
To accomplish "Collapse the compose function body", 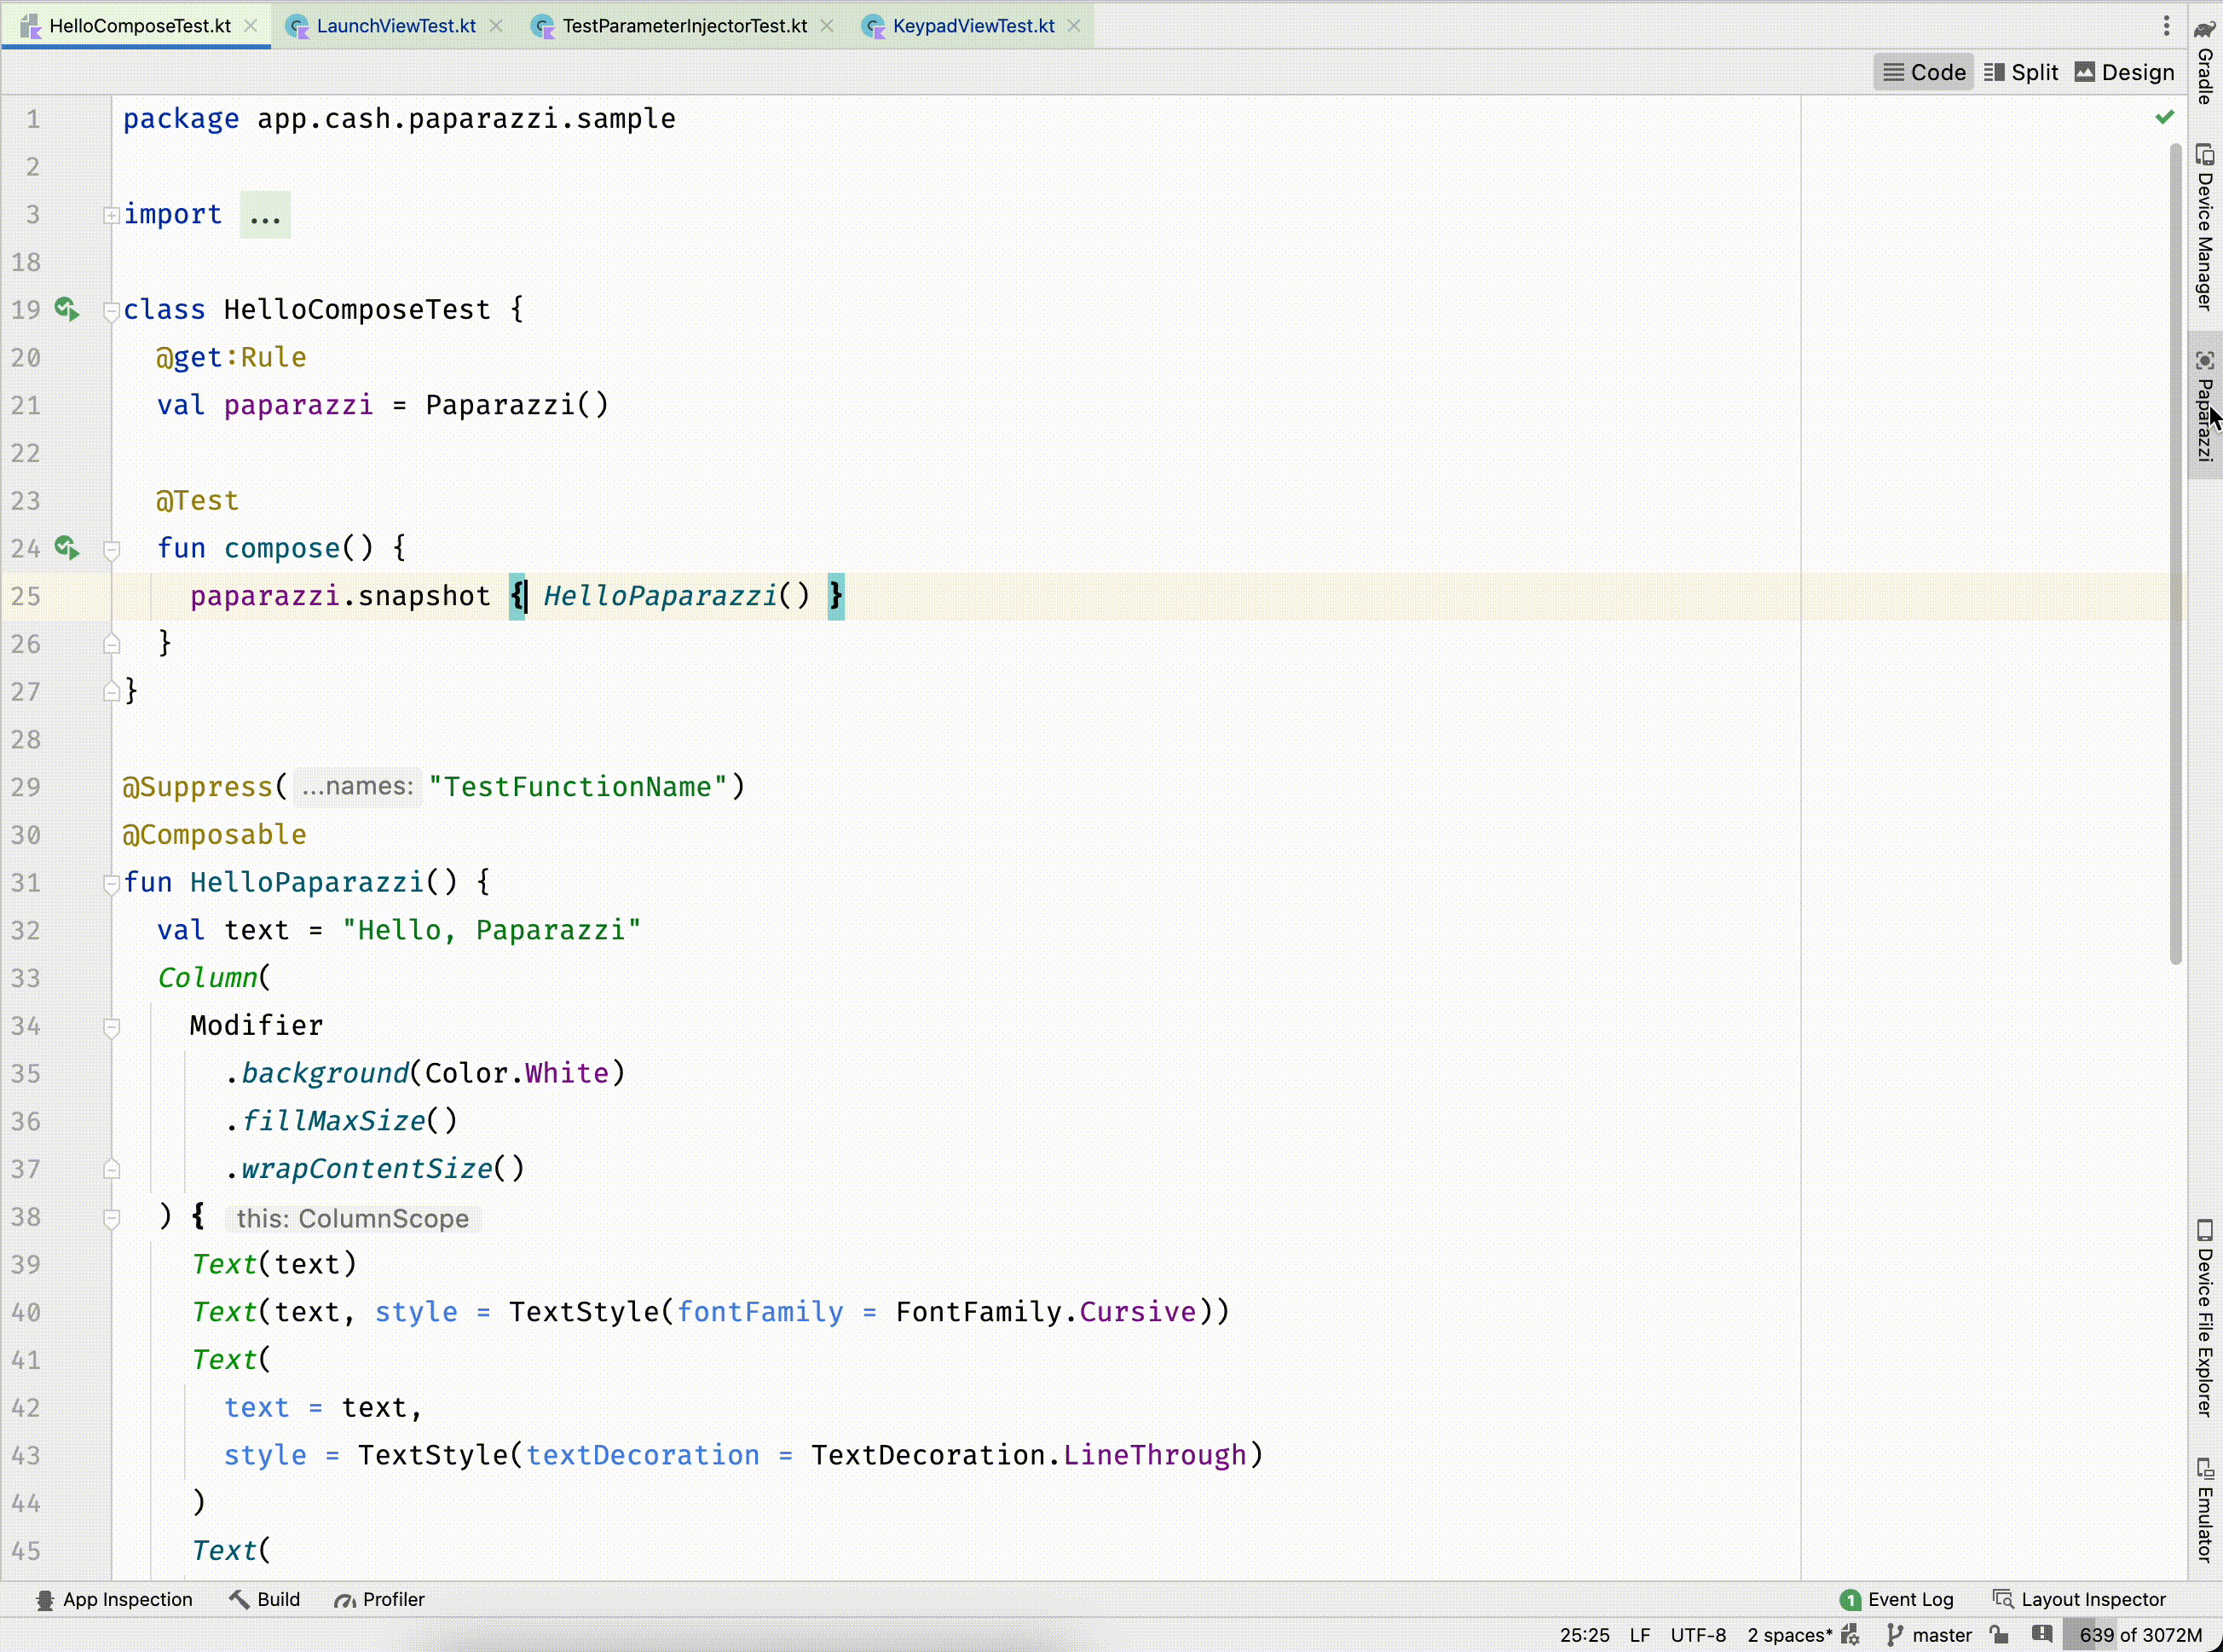I will coord(111,549).
